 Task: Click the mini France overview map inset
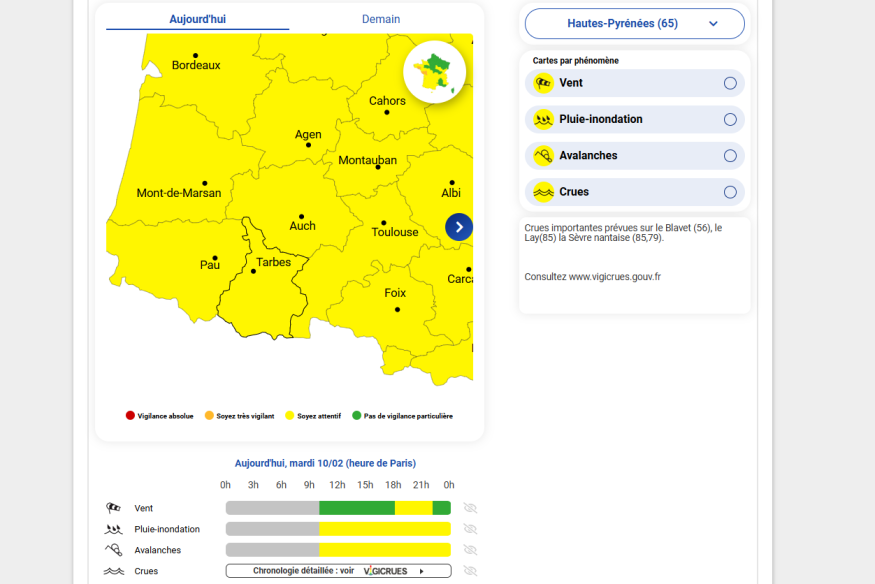click(x=435, y=71)
